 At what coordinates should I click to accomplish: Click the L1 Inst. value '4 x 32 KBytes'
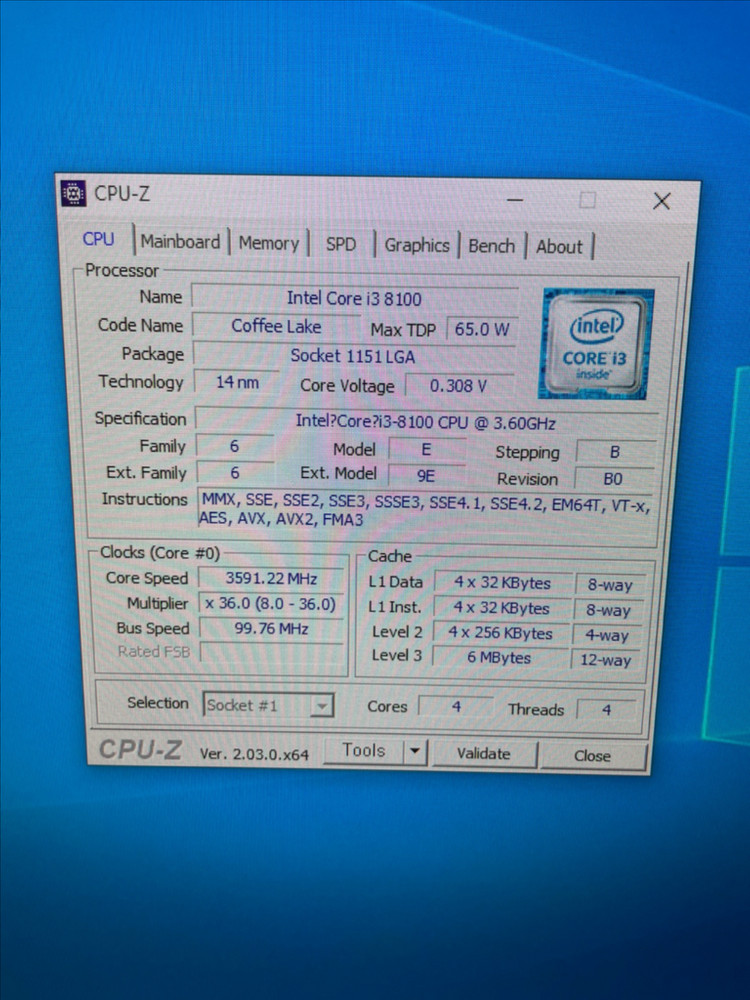[x=501, y=608]
